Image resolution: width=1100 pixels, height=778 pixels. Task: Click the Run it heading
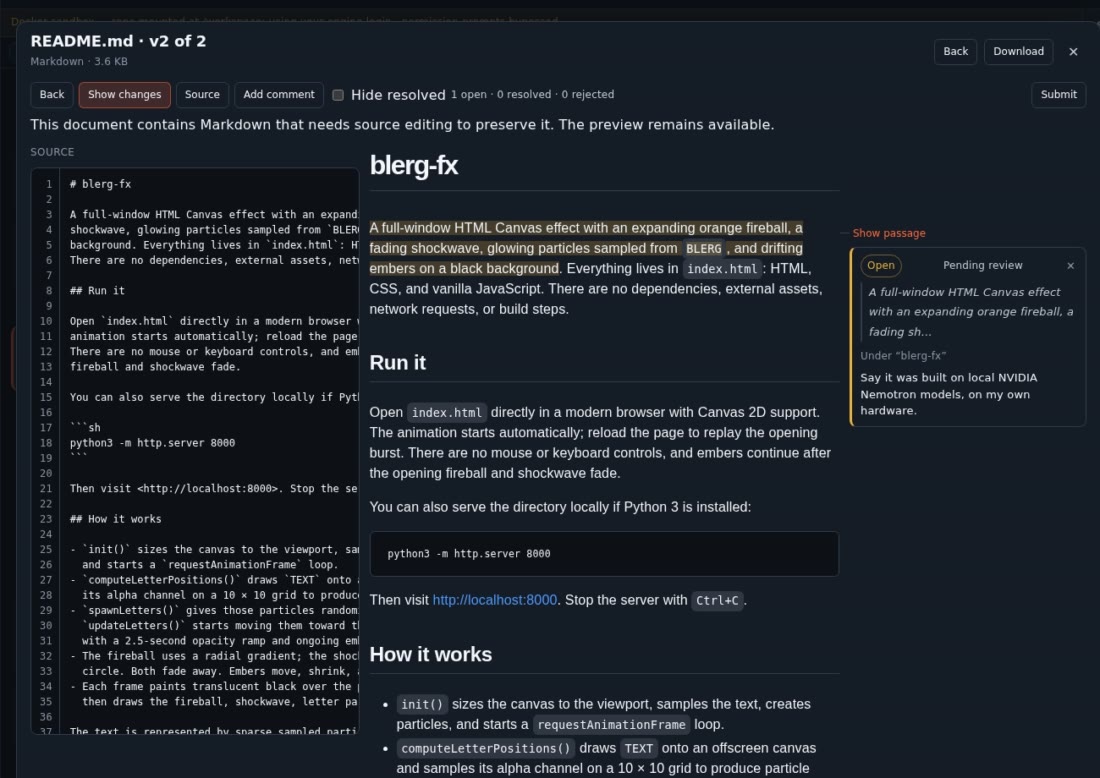pyautogui.click(x=397, y=363)
